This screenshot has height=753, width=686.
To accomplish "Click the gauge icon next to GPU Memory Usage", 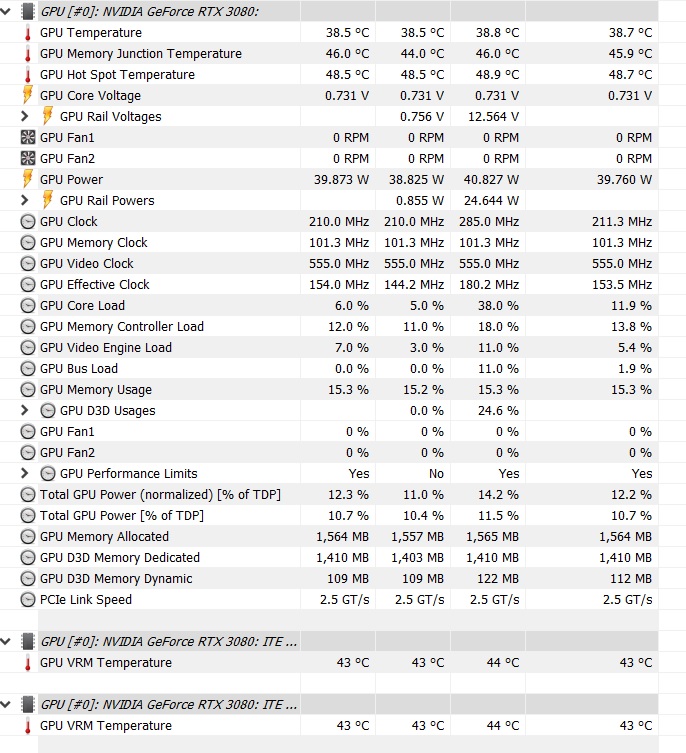I will pos(27,390).
